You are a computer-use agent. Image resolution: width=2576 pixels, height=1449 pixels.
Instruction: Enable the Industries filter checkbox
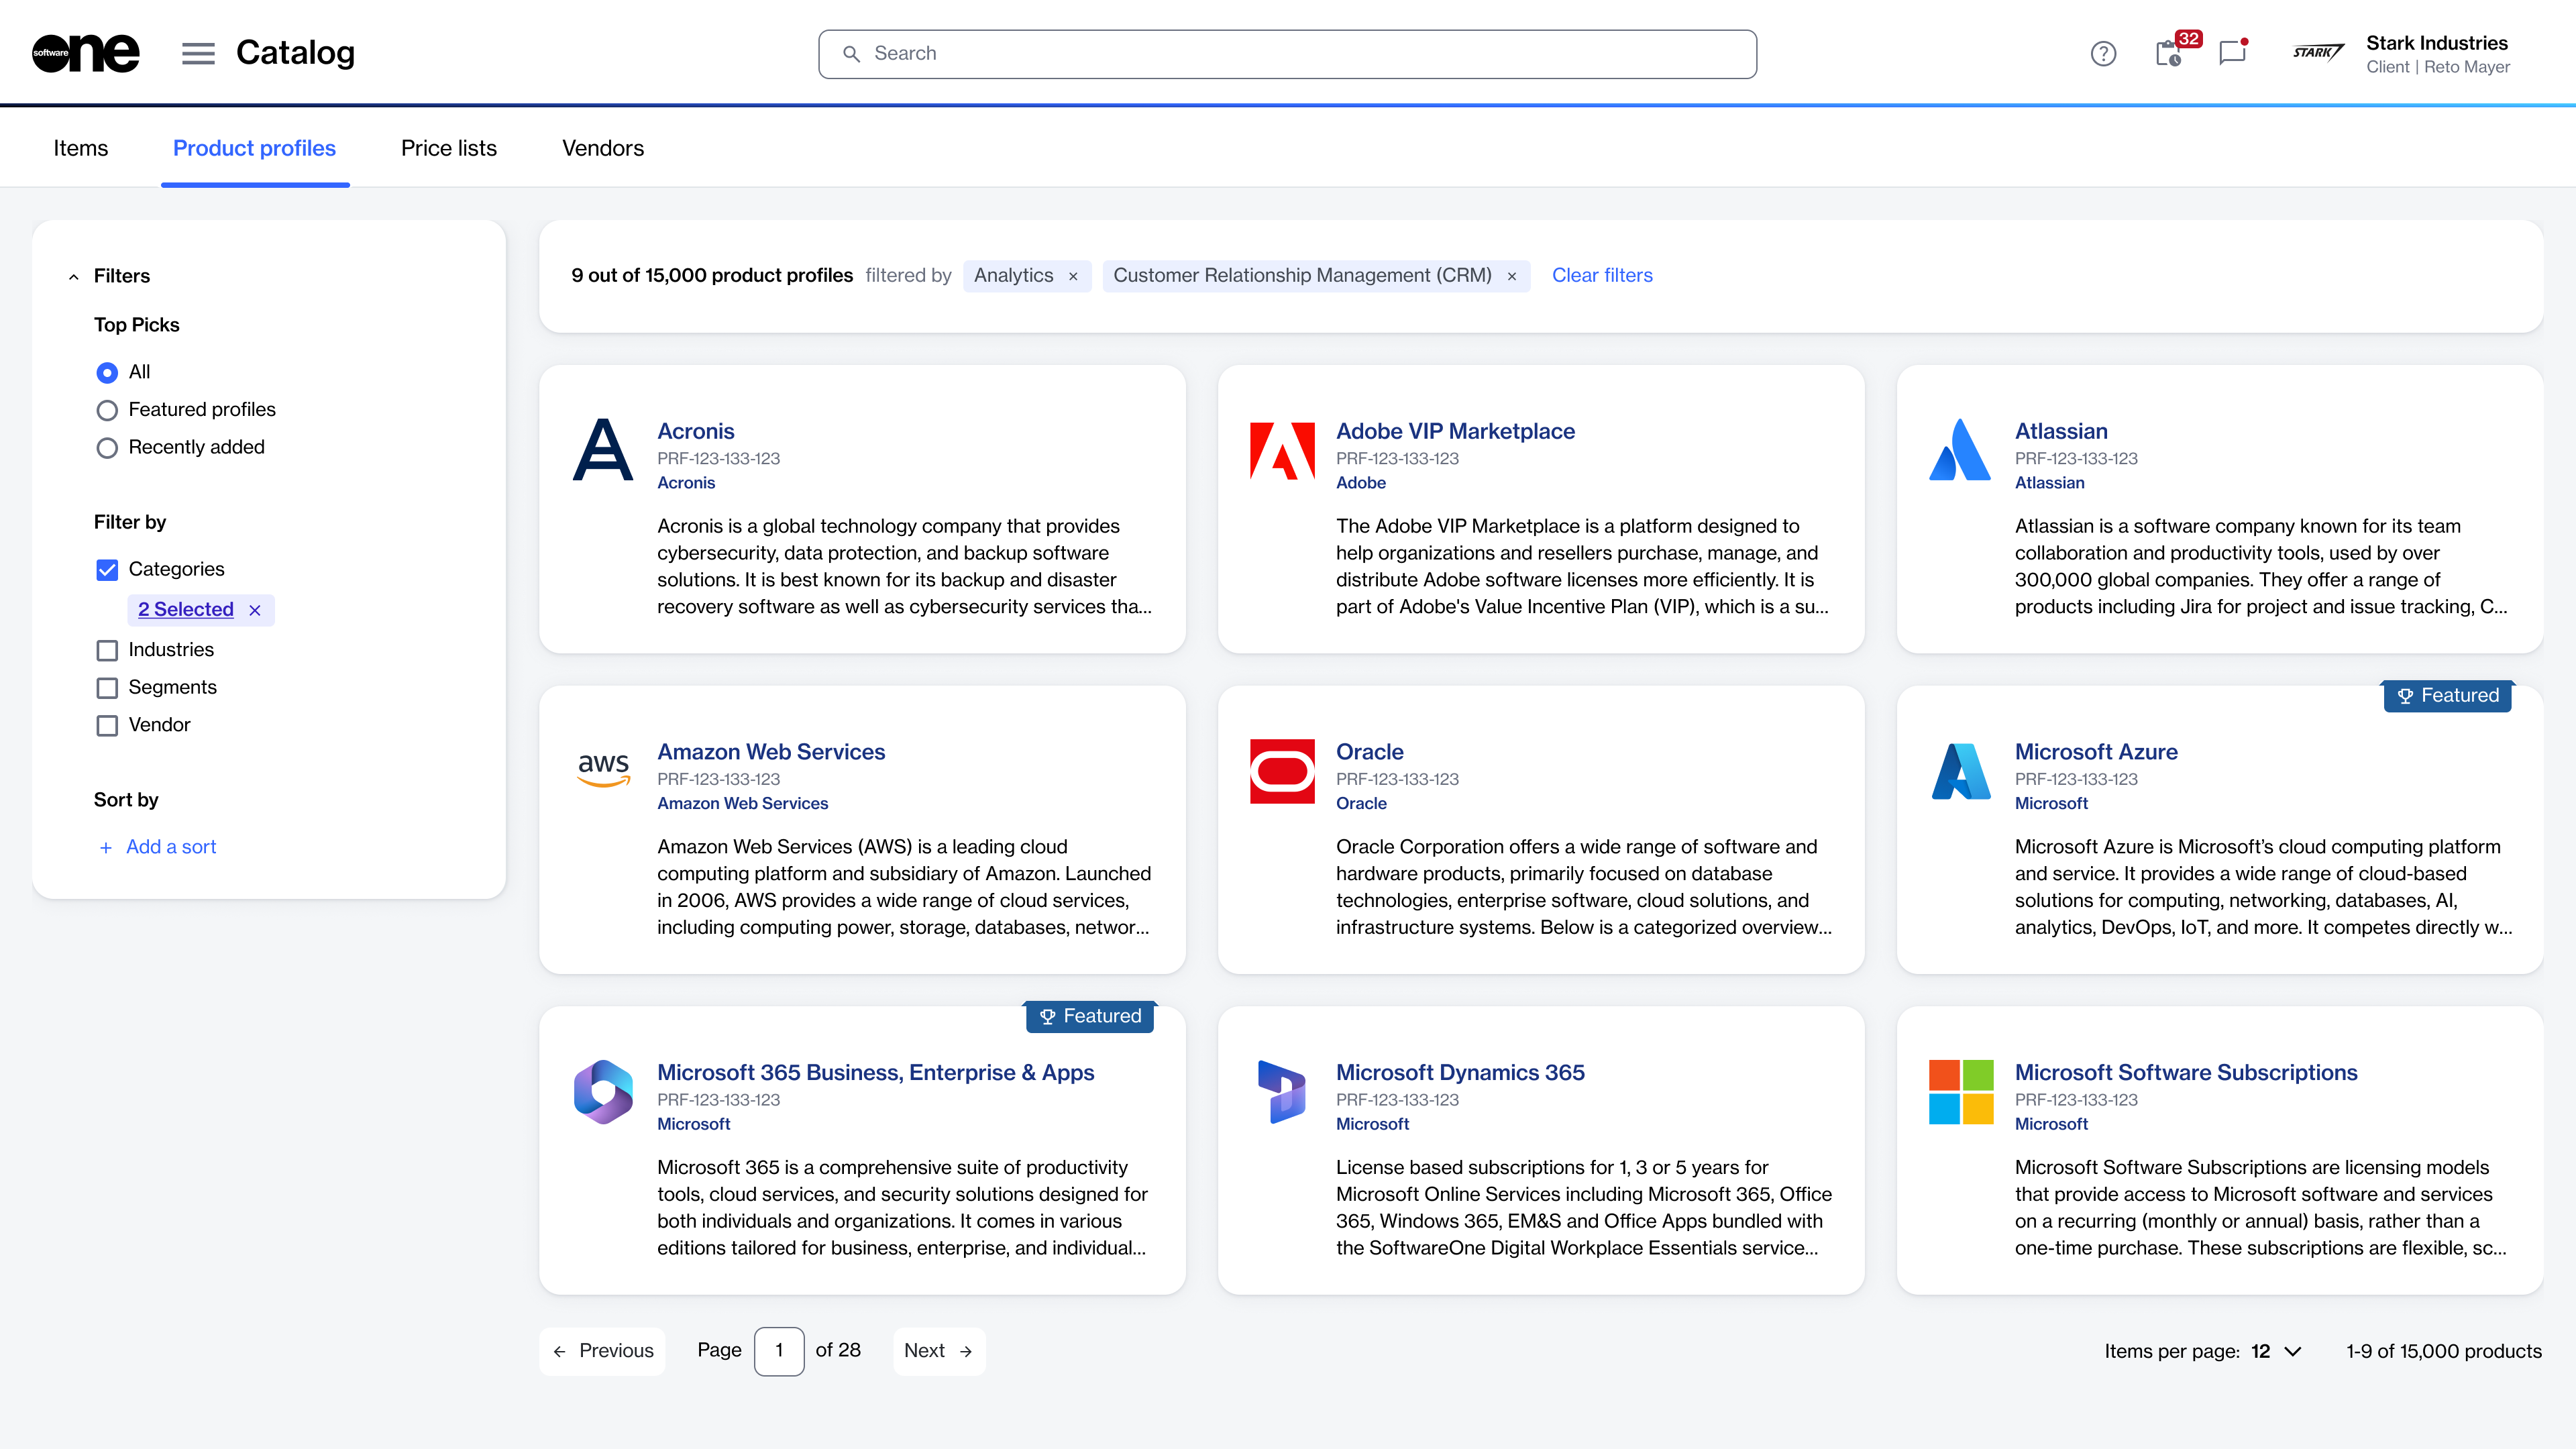point(107,650)
